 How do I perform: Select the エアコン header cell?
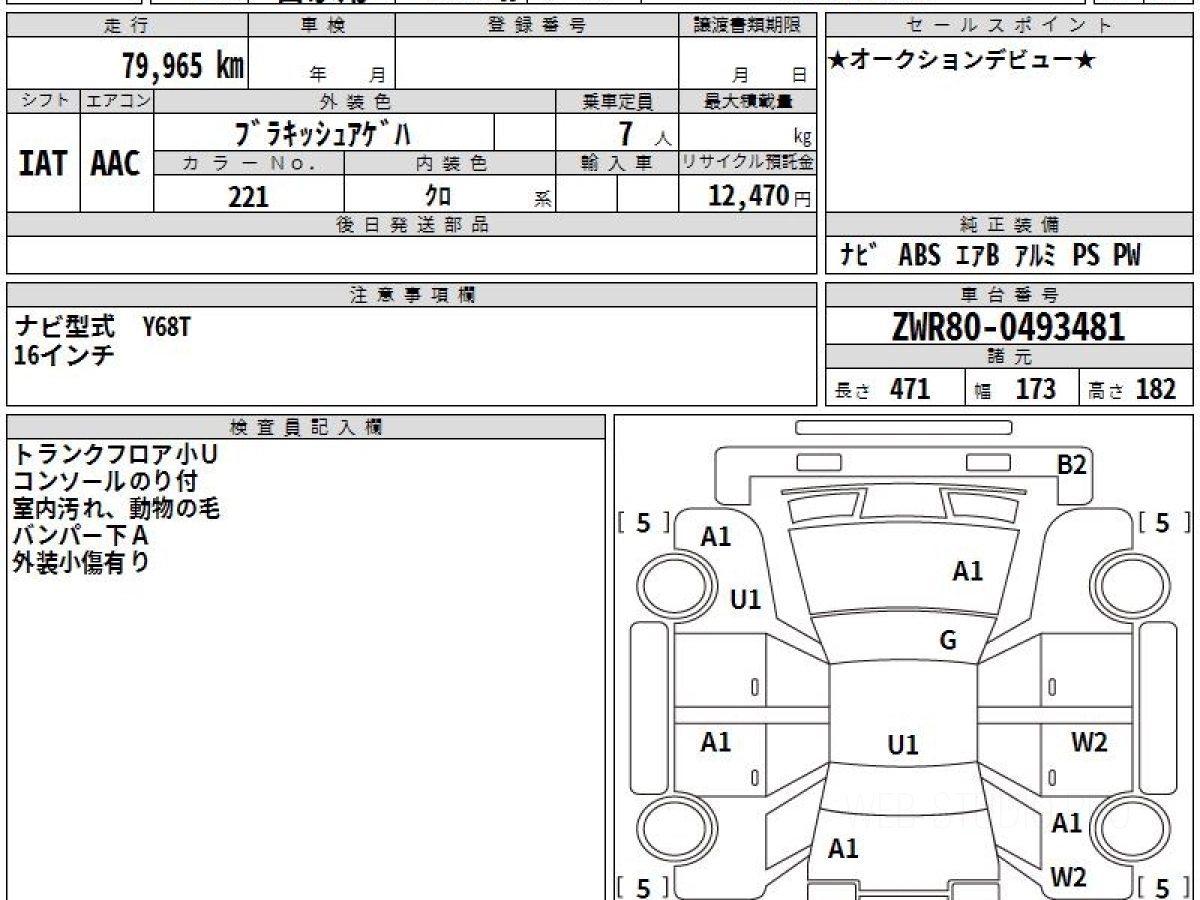117,101
